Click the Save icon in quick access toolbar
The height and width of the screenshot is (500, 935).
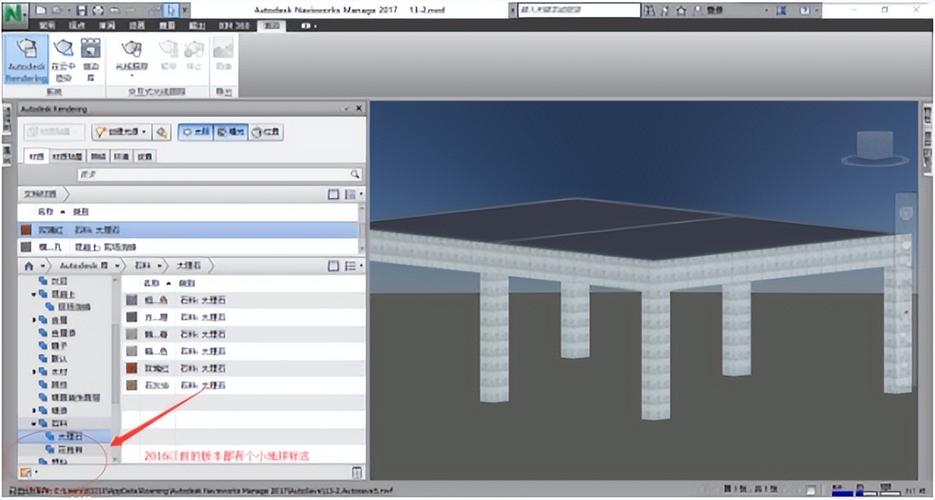pos(82,10)
